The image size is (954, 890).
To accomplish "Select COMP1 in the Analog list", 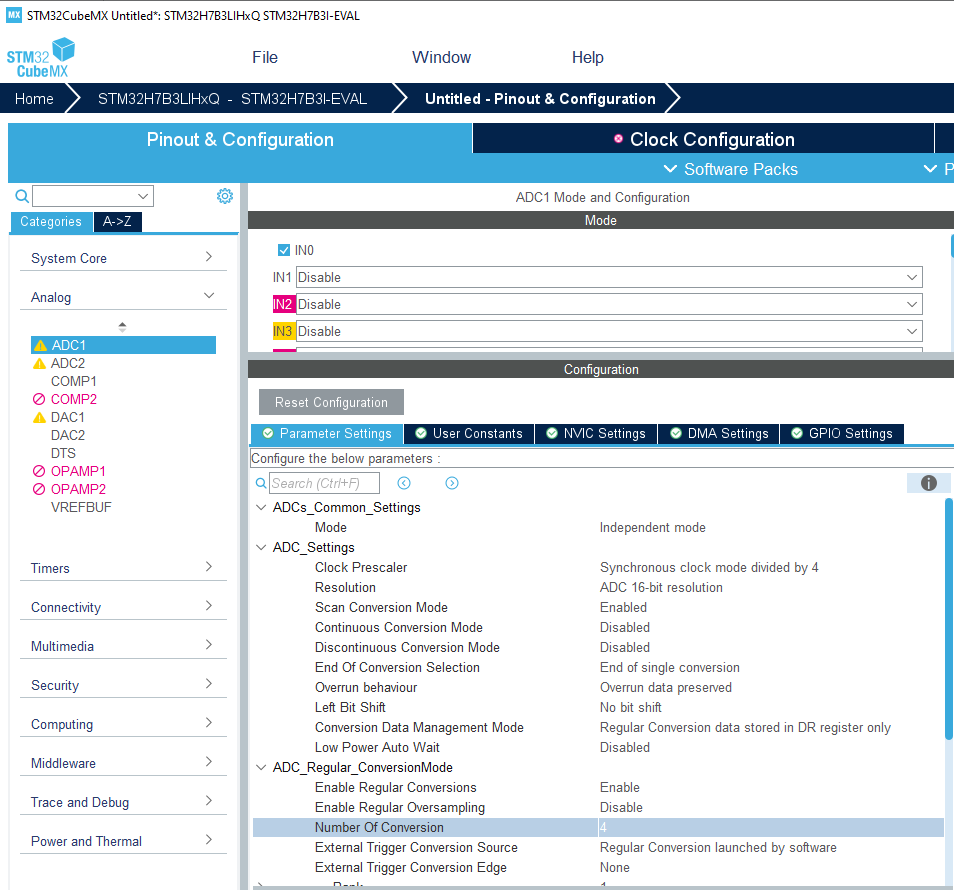I will [74, 381].
